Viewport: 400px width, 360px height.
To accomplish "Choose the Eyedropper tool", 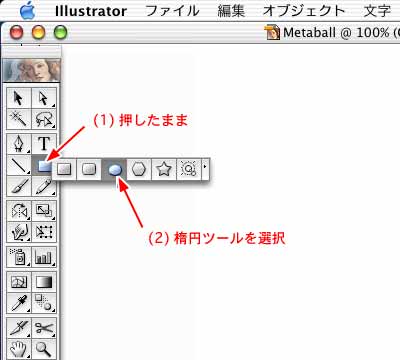I will point(19,303).
